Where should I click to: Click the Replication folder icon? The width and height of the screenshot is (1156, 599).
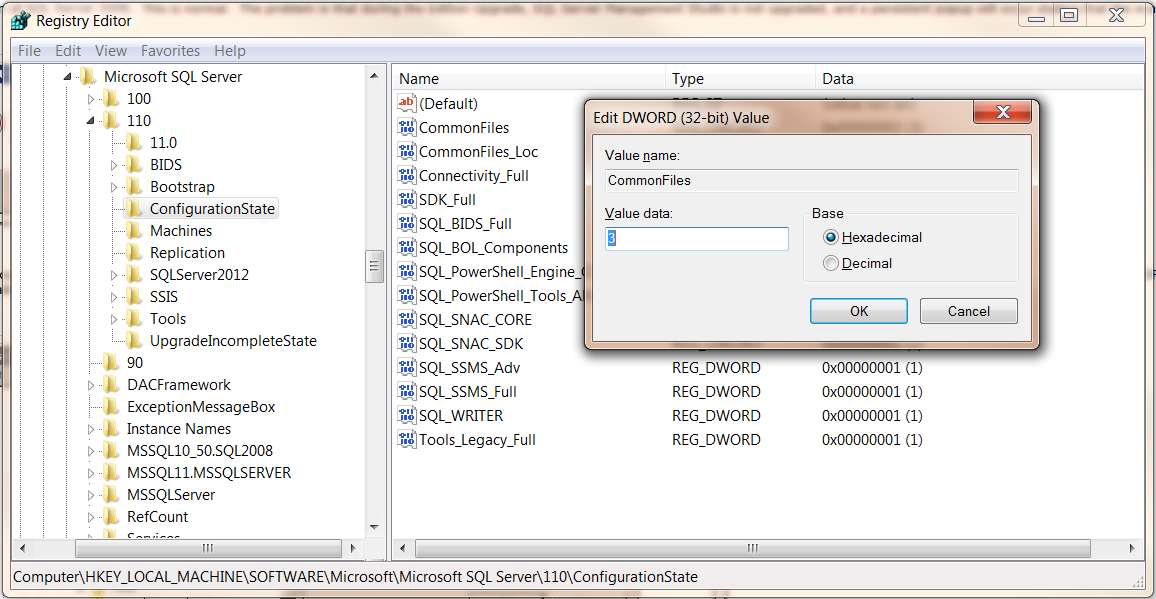click(133, 252)
